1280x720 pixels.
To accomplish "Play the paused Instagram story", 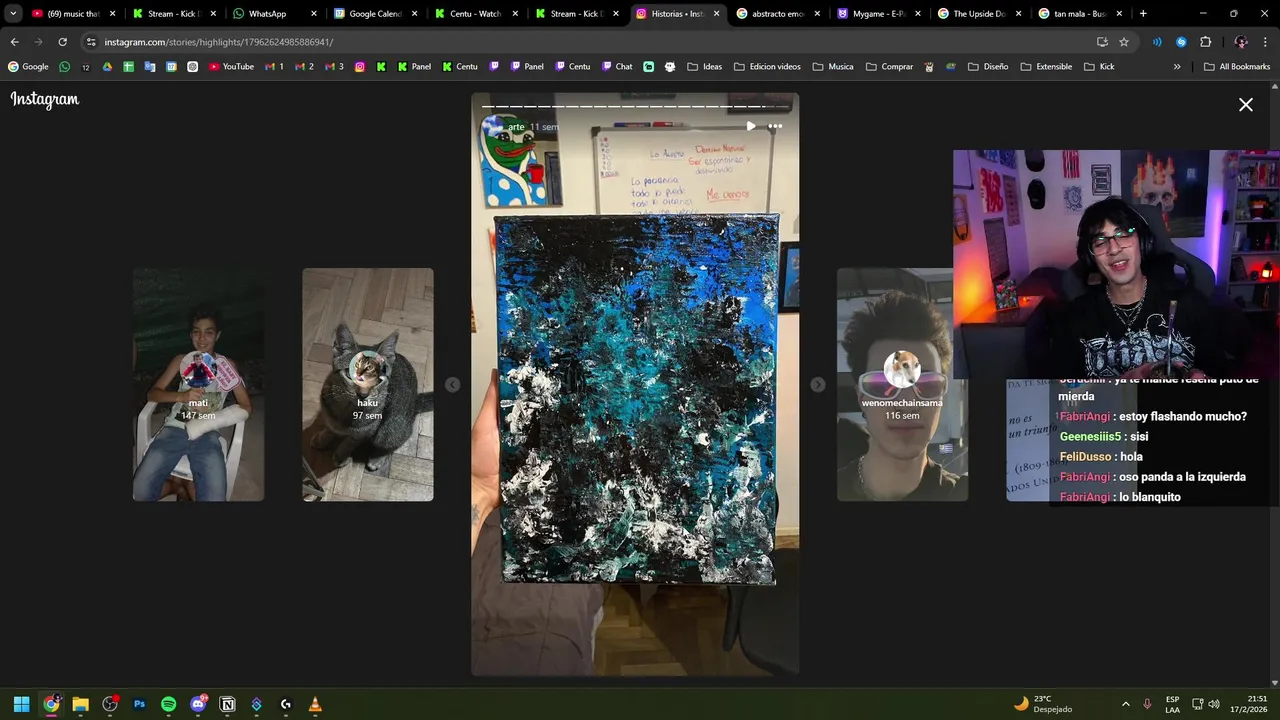I will (751, 126).
